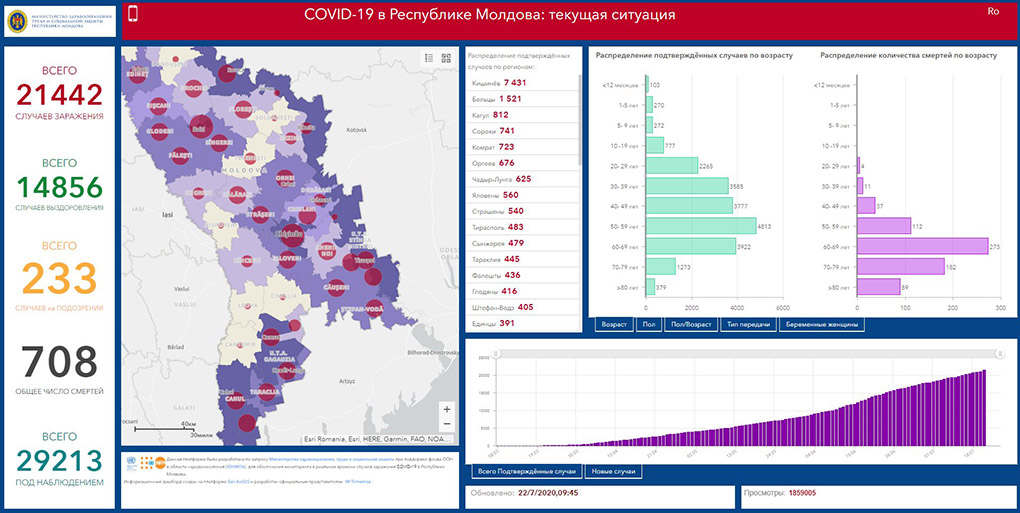Show Всего Подтверждённые случаи chart tab
Screen dimensions: 1020x513
[527, 471]
